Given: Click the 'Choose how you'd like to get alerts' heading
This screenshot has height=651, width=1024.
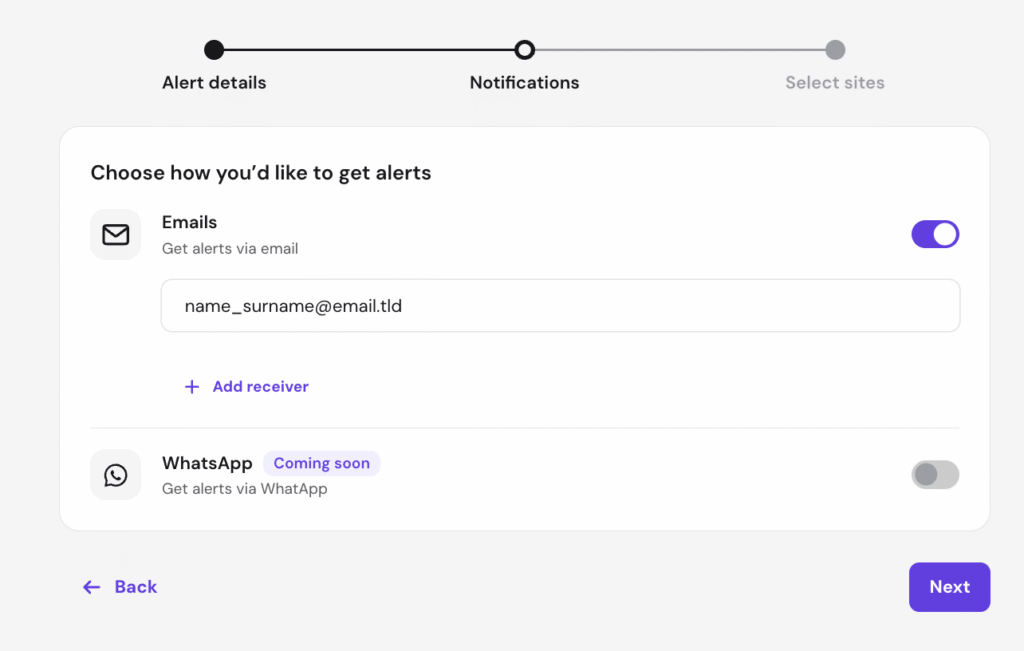Looking at the screenshot, I should [261, 173].
